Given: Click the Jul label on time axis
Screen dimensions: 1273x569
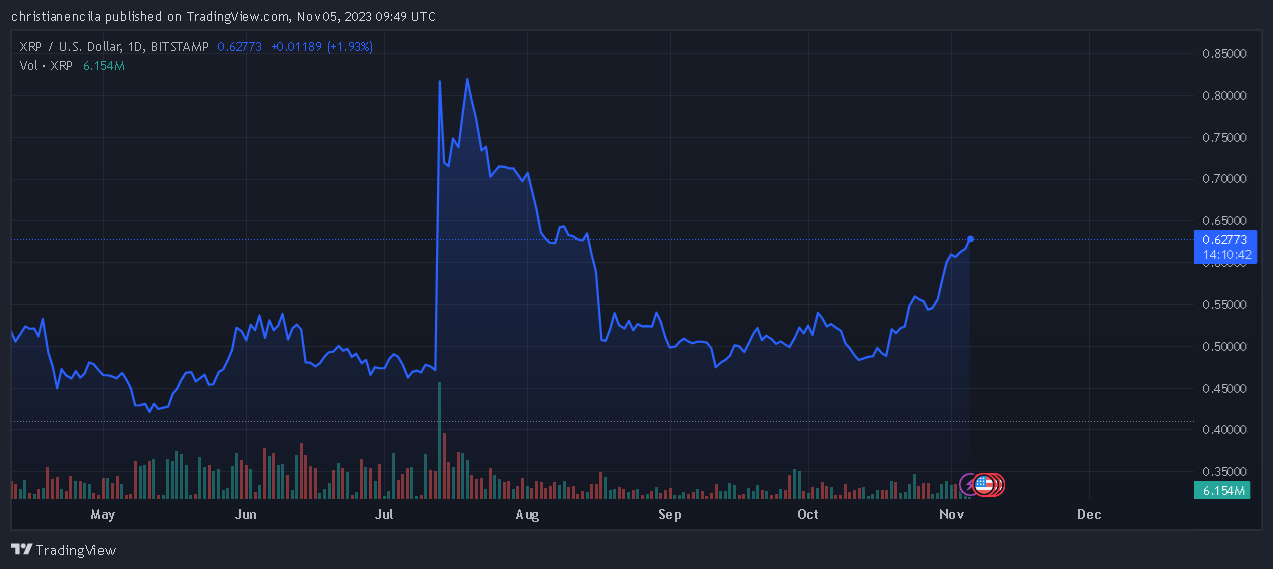Looking at the screenshot, I should tap(384, 515).
